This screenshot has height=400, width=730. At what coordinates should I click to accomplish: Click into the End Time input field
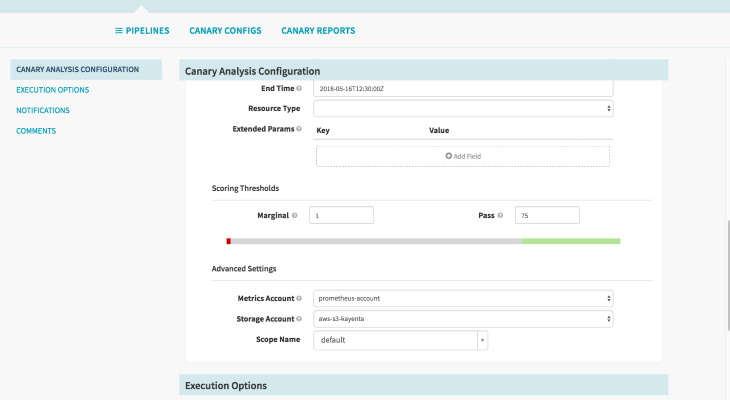pyautogui.click(x=463, y=88)
